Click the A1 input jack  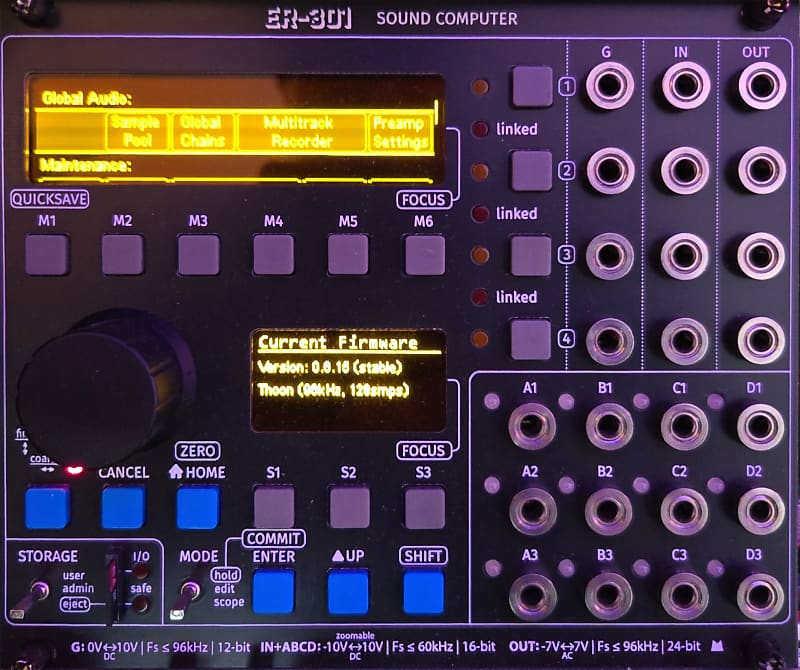coord(532,426)
